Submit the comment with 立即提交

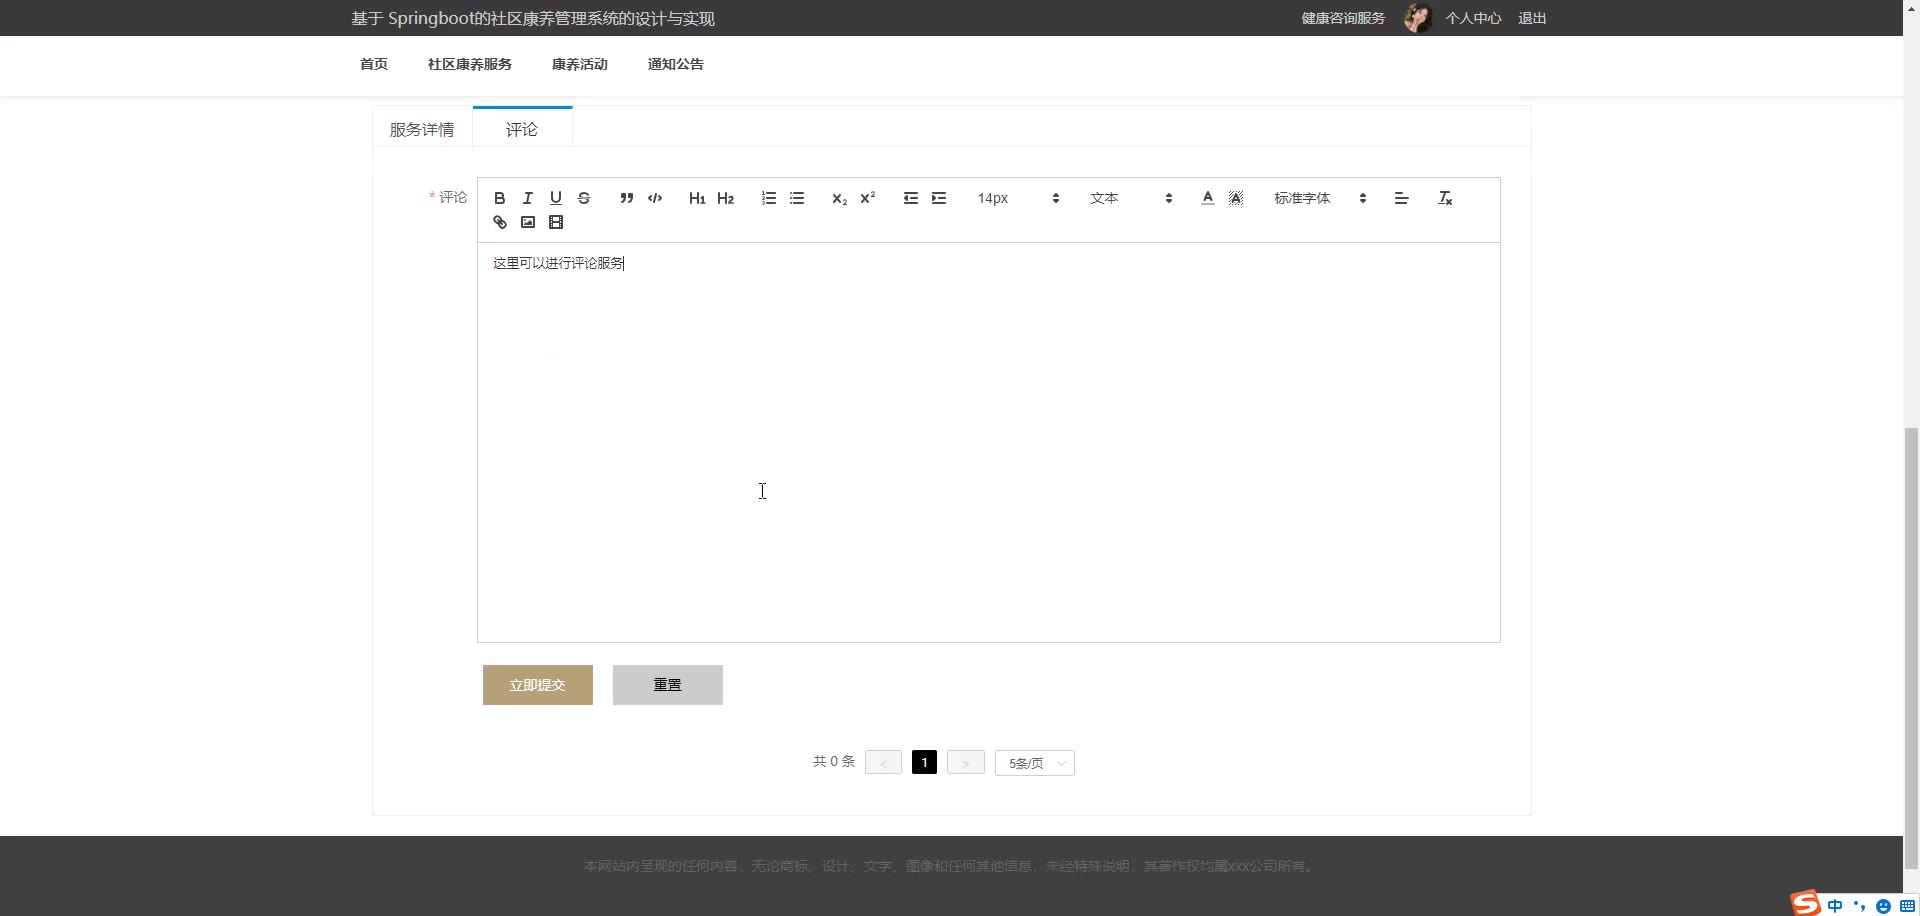click(x=538, y=685)
